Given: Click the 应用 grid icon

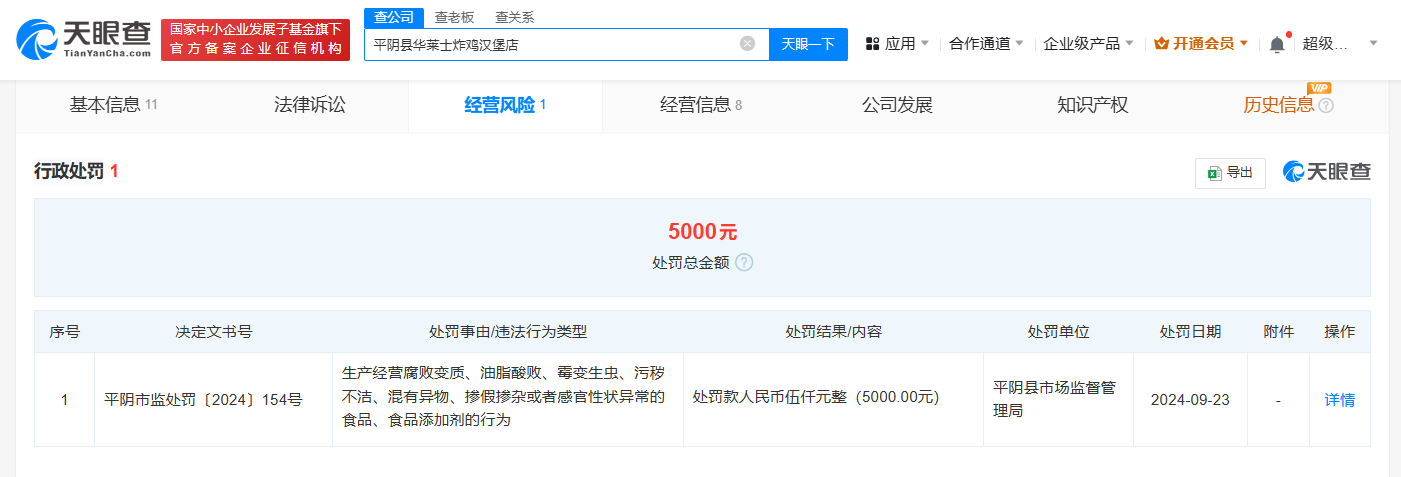Looking at the screenshot, I should pyautogui.click(x=872, y=44).
